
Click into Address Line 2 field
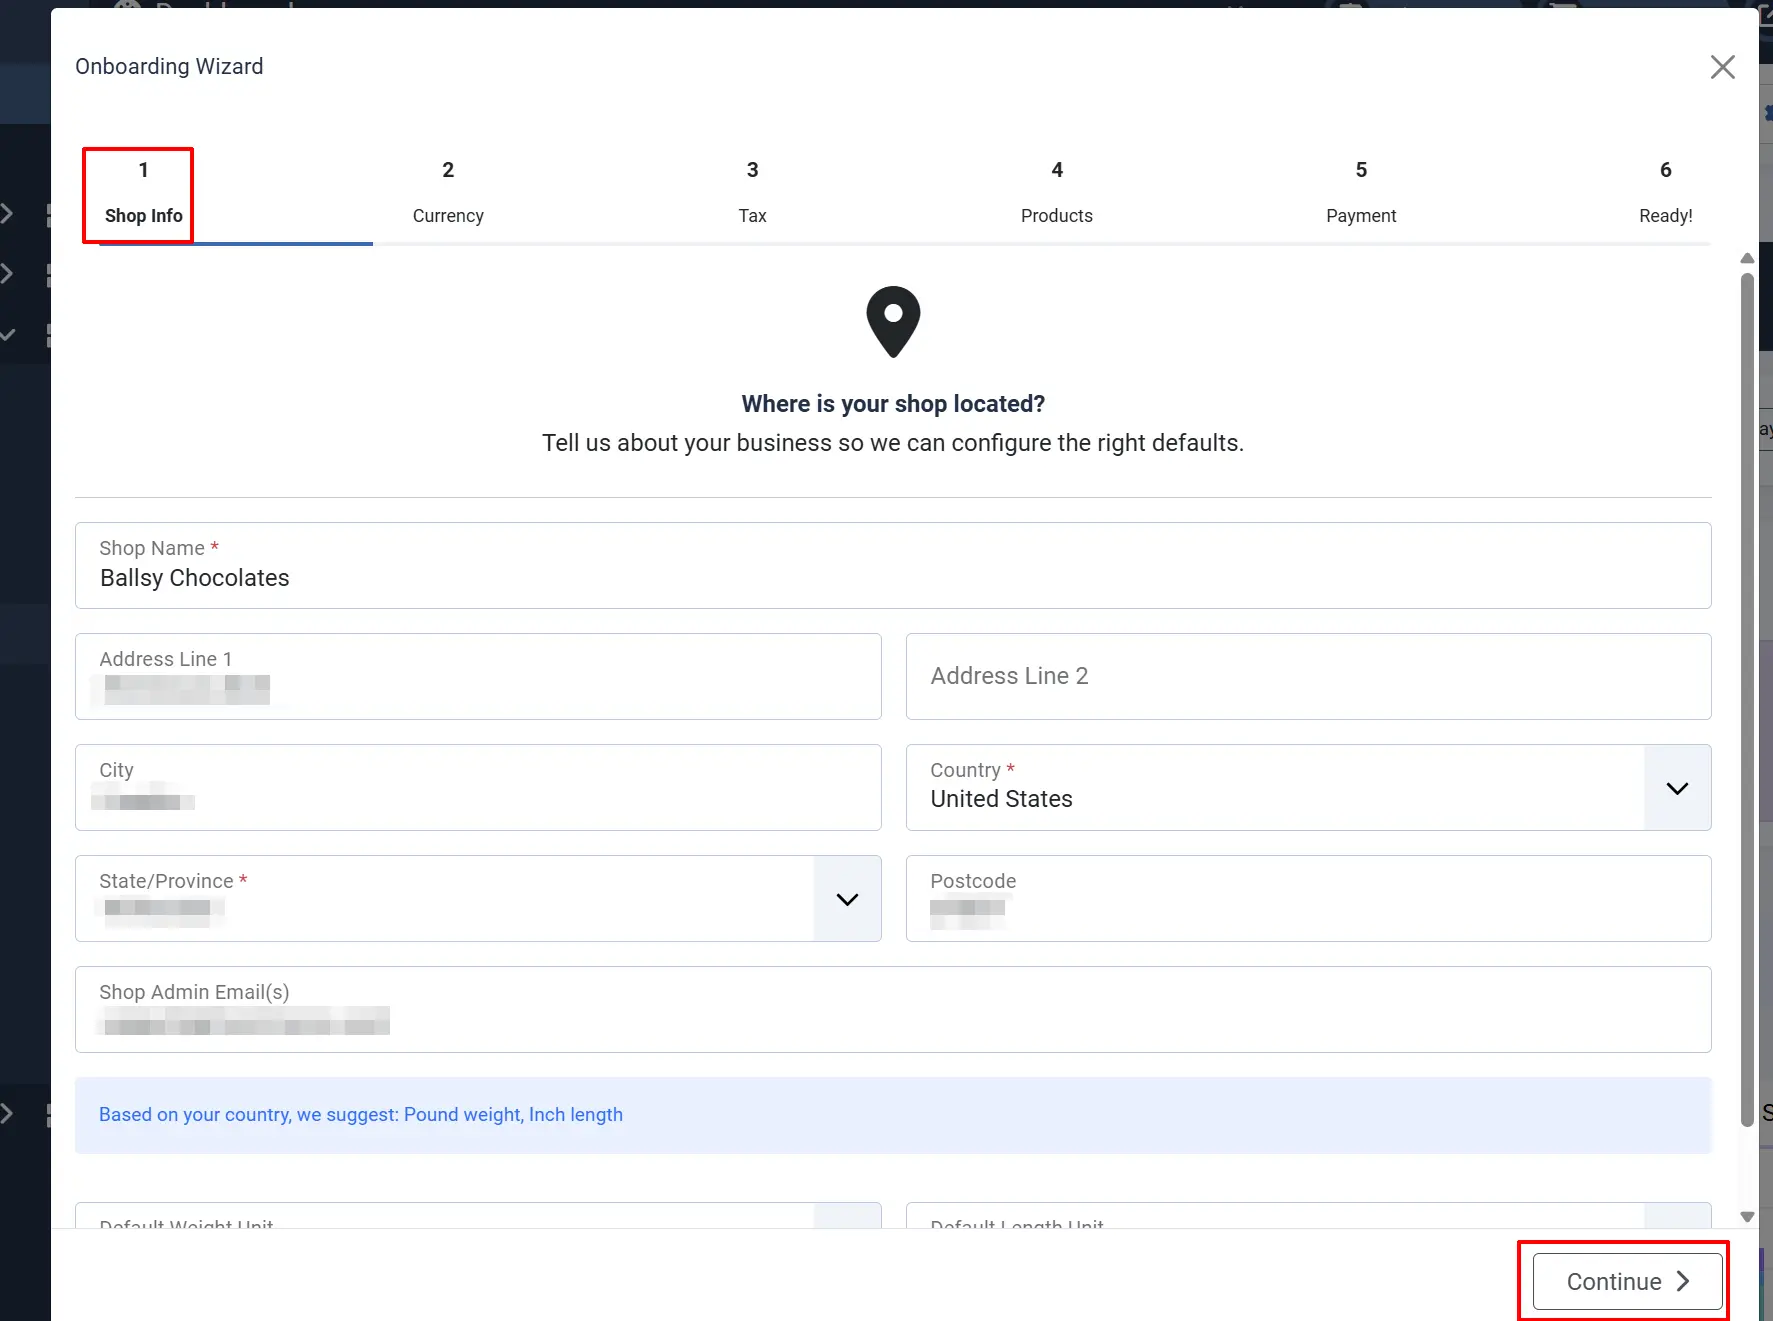[1308, 676]
